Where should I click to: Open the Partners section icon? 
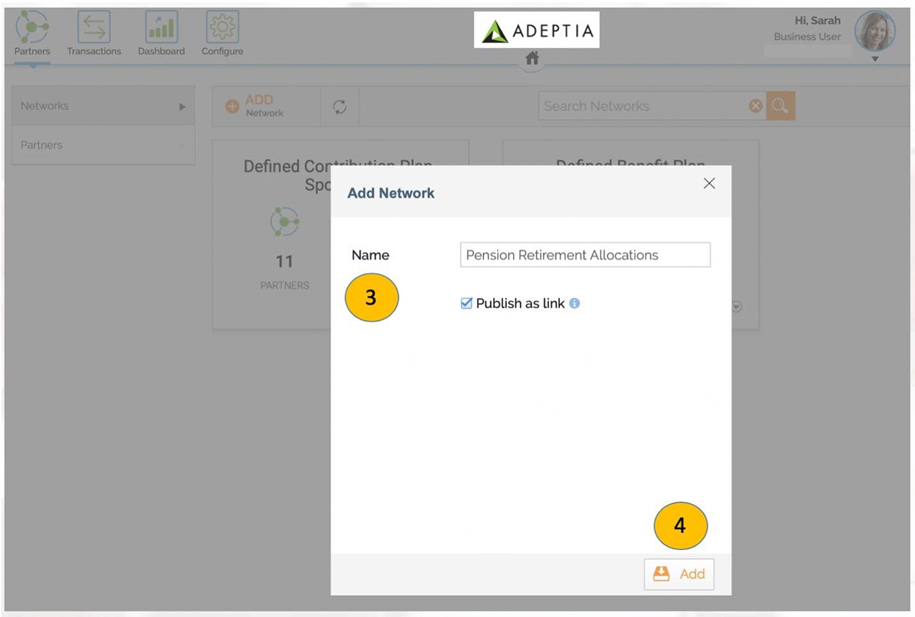(32, 26)
